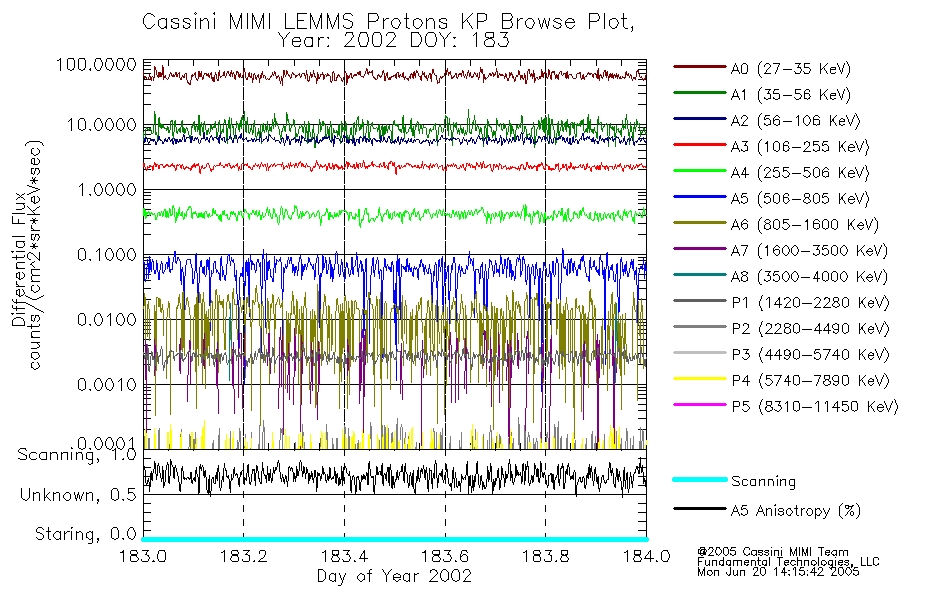Click the 10.0000 y-axis tick label

pyautogui.click(x=101, y=125)
